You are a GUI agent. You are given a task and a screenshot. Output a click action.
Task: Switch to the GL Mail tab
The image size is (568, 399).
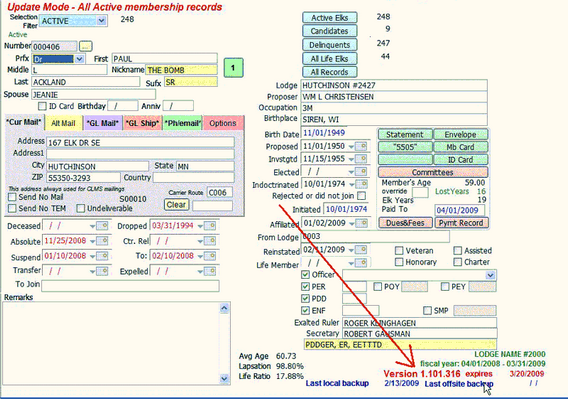click(103, 123)
